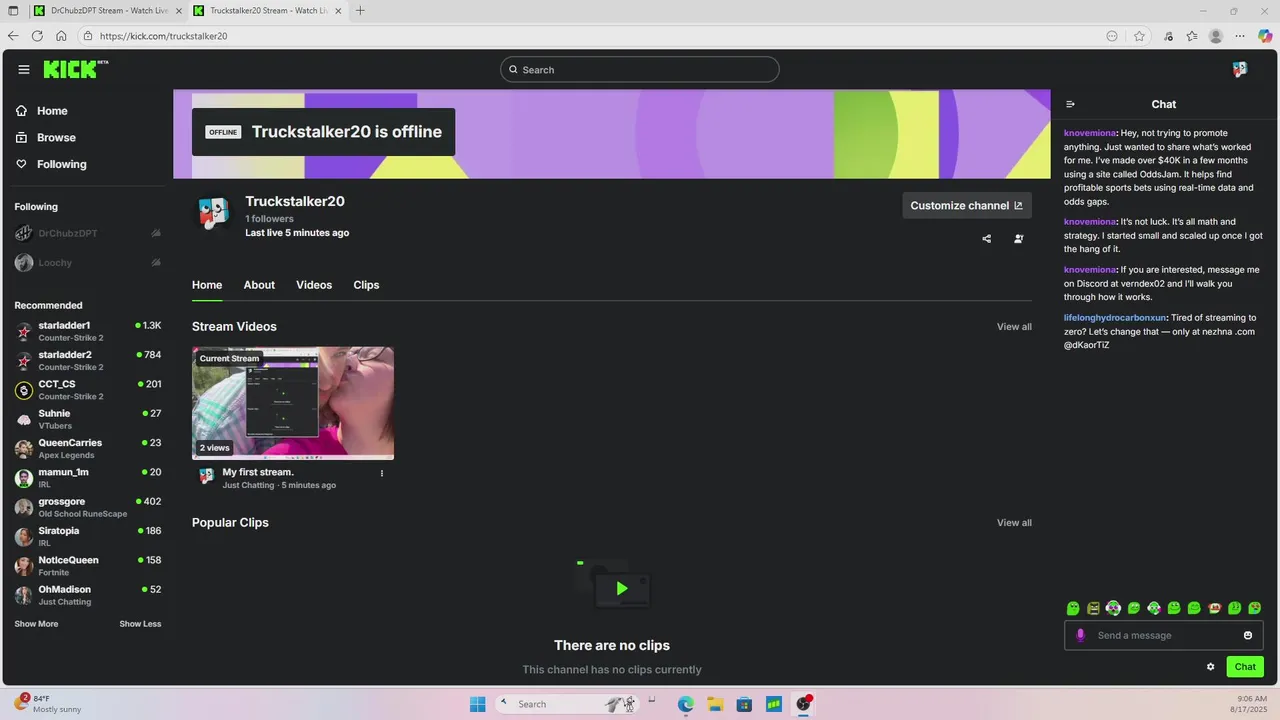The image size is (1280, 720).
Task: Open OhMadison Just Chatting channel
Action: tap(88, 595)
